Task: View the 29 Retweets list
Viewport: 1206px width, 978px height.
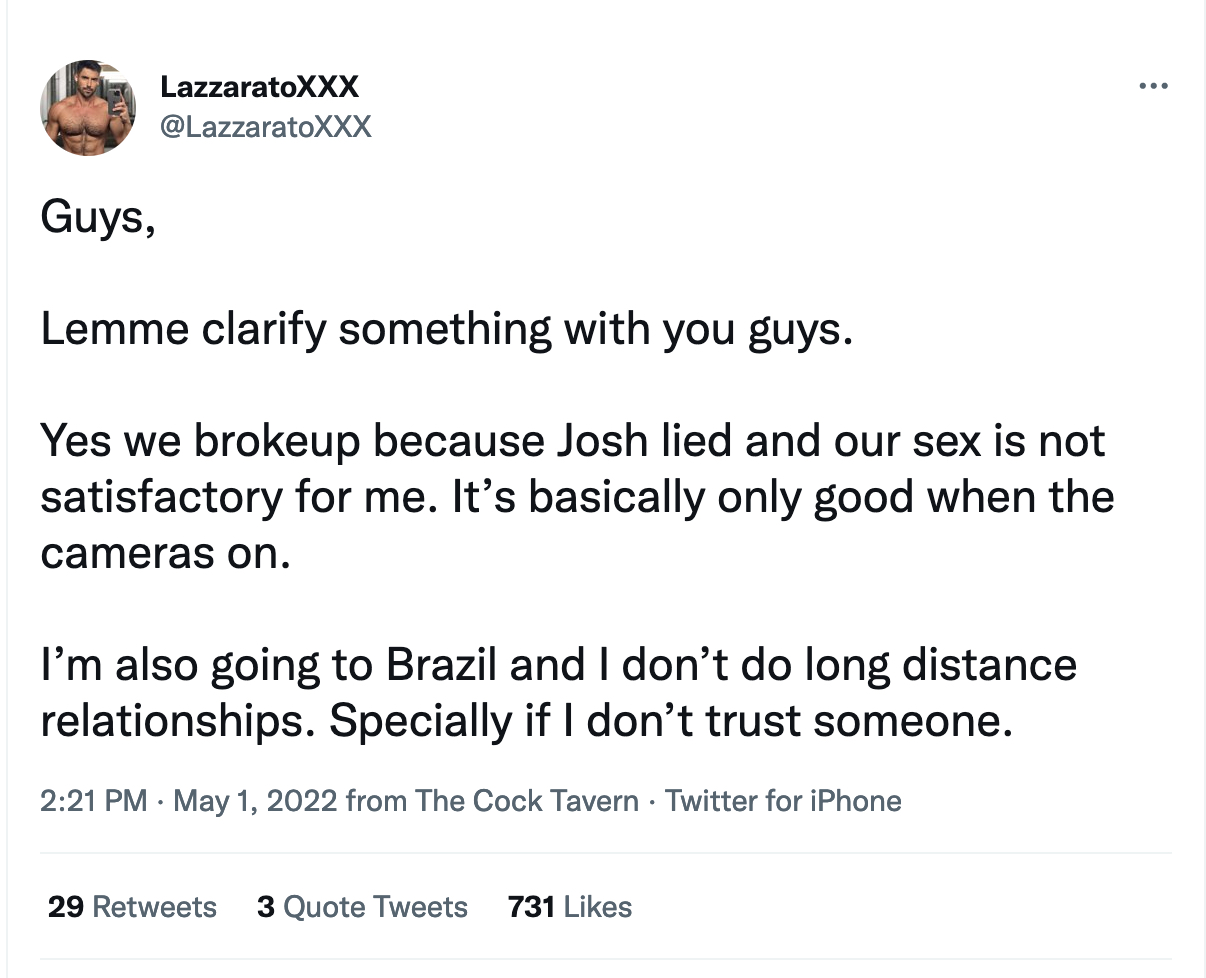Action: 131,907
